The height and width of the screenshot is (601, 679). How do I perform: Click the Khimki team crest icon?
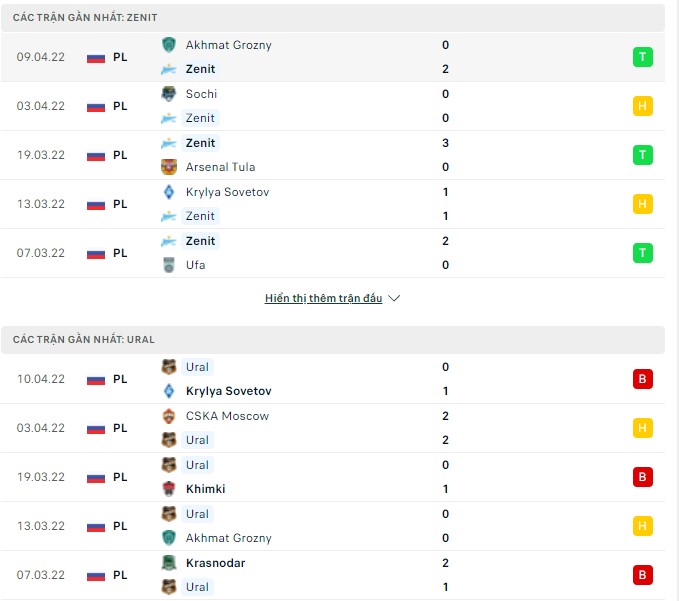[169, 489]
